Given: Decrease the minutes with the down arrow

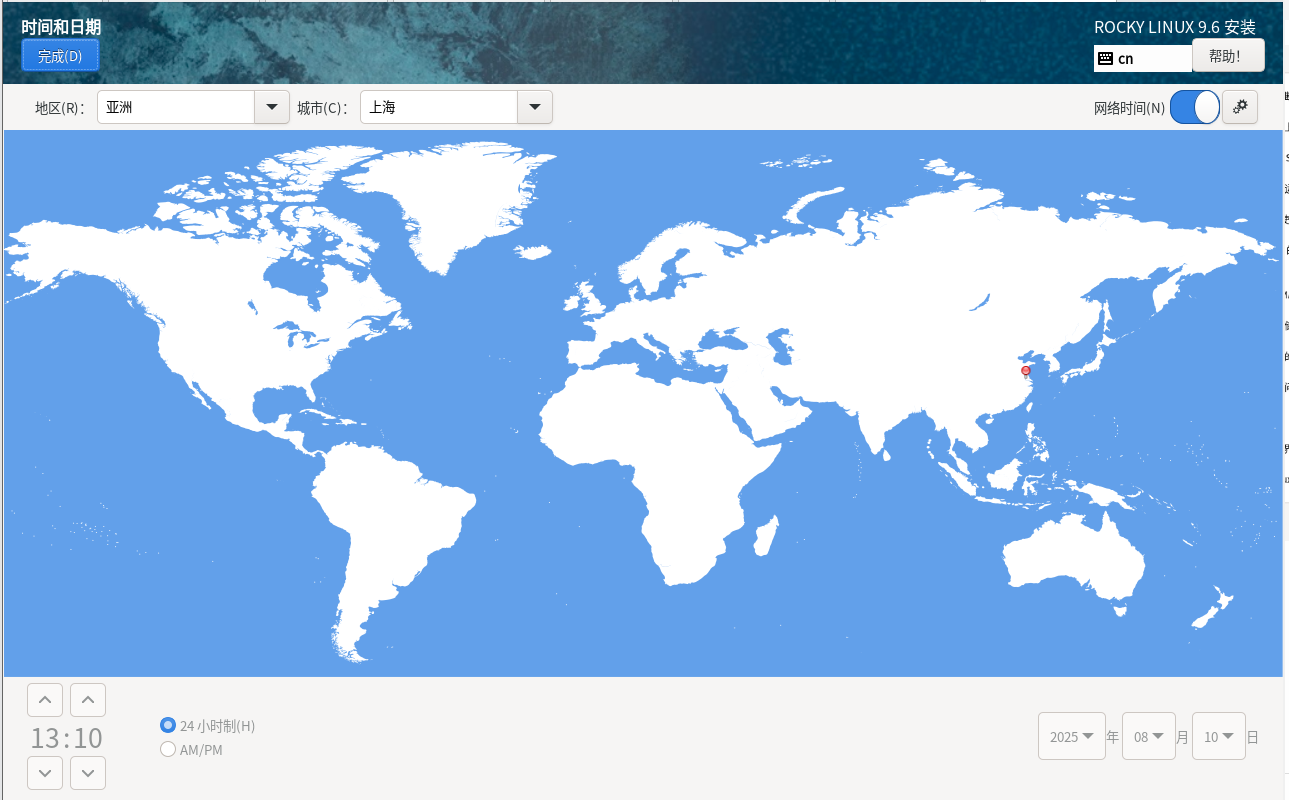Looking at the screenshot, I should 87,773.
